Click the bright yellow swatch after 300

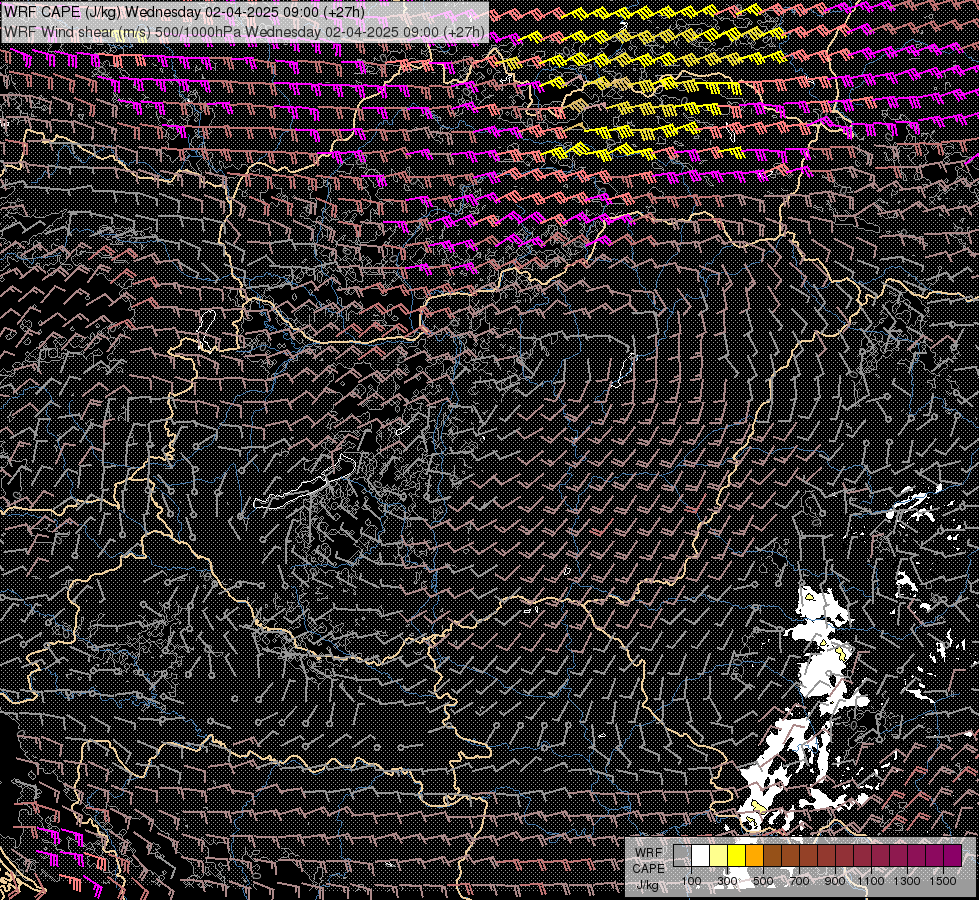click(x=737, y=856)
